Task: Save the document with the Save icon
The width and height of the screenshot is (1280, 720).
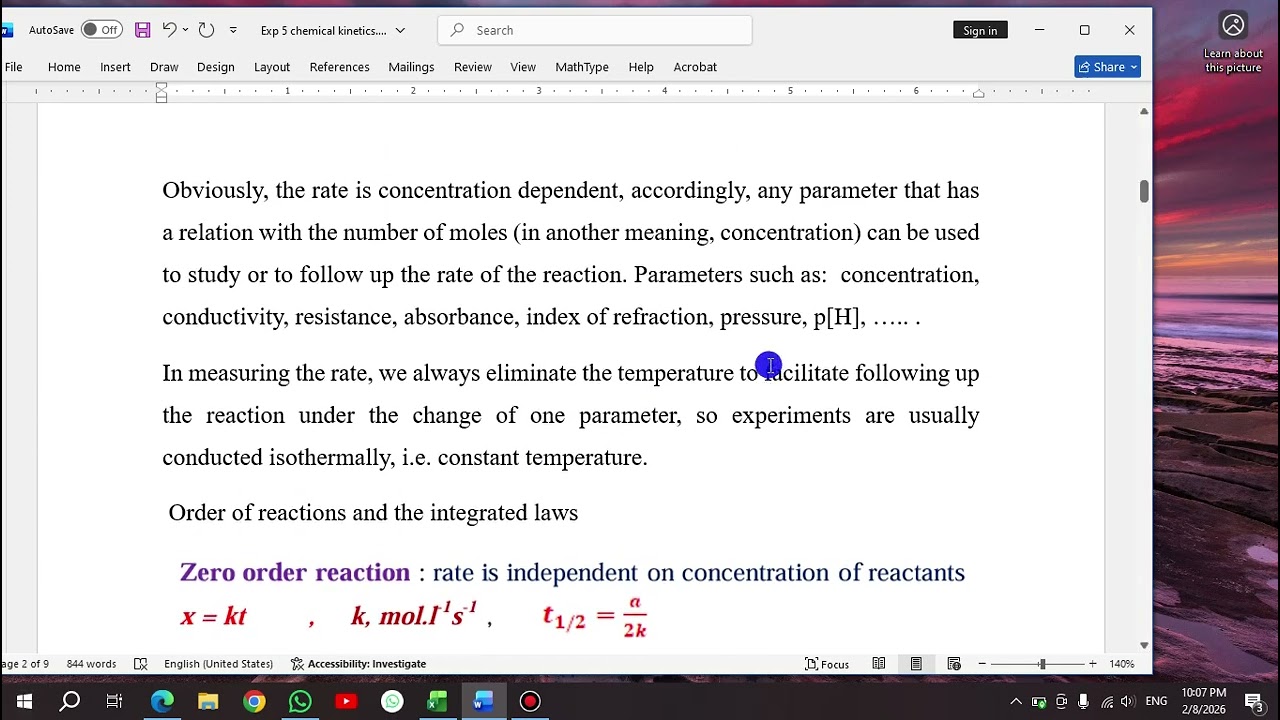Action: pyautogui.click(x=142, y=30)
